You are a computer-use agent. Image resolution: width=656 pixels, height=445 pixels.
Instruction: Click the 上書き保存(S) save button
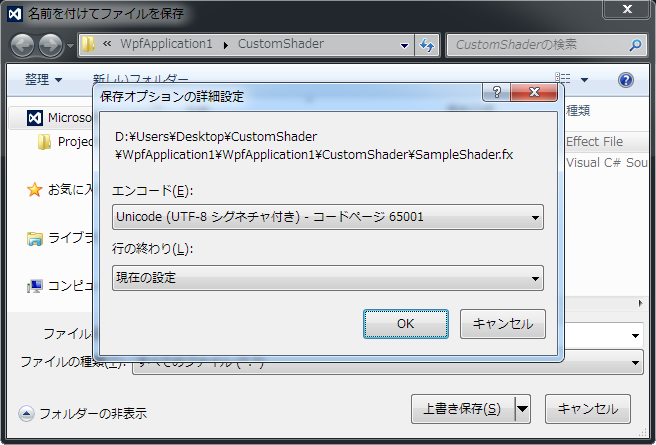pos(461,408)
